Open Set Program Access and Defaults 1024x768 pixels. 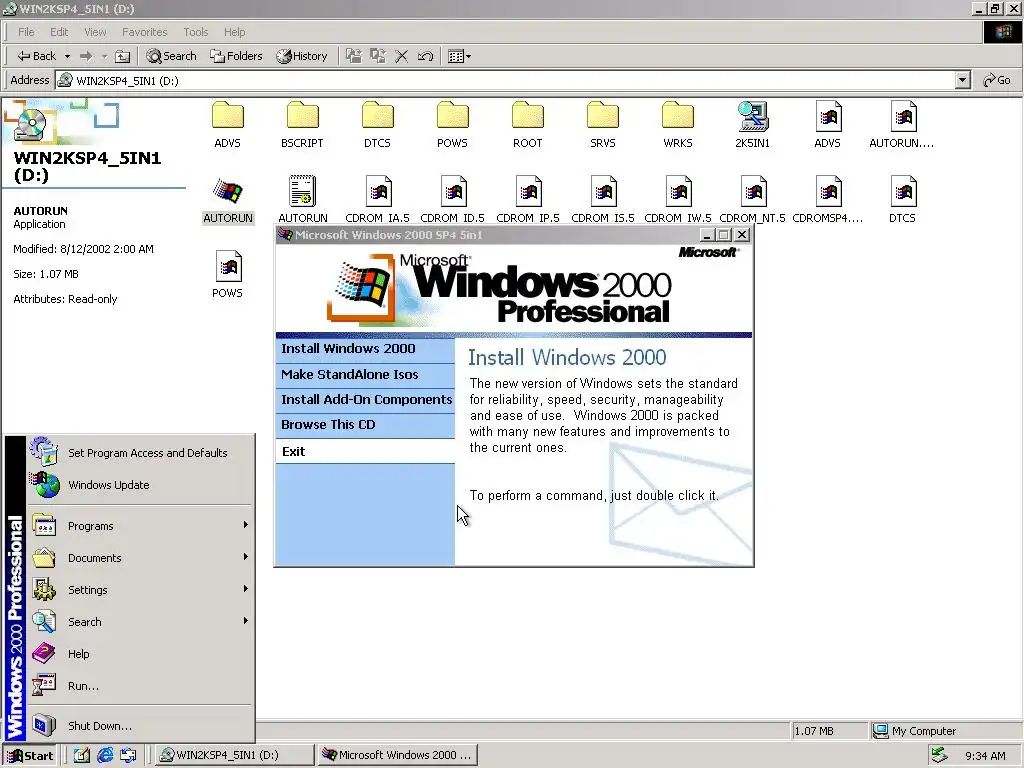click(x=140, y=453)
